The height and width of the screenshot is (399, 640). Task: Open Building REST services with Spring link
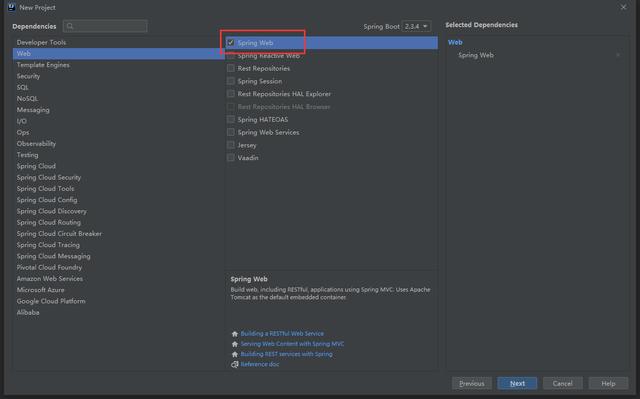[287, 354]
